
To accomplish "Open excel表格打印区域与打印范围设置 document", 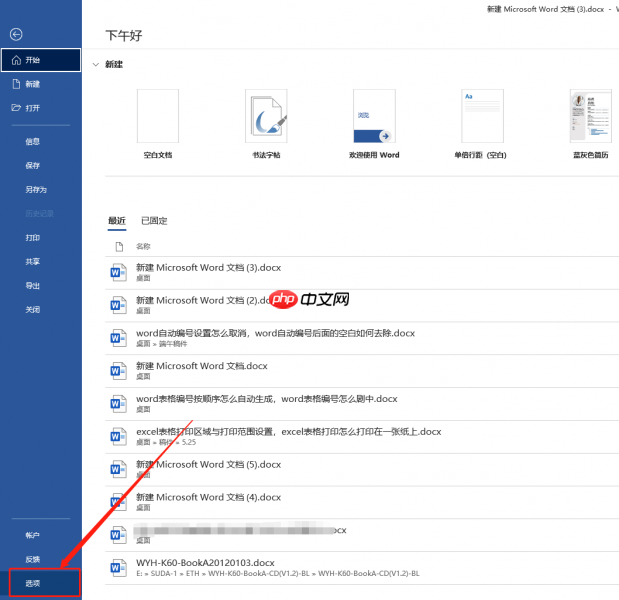I will 289,431.
